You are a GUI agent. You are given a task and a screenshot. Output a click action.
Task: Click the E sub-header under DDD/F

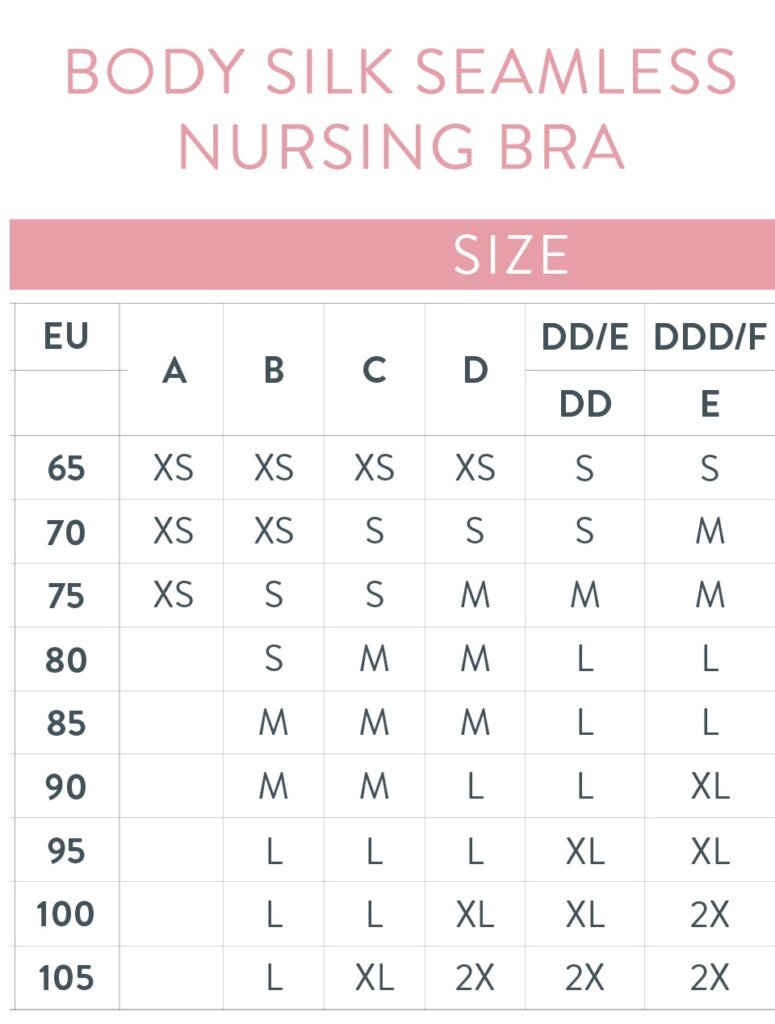[710, 404]
